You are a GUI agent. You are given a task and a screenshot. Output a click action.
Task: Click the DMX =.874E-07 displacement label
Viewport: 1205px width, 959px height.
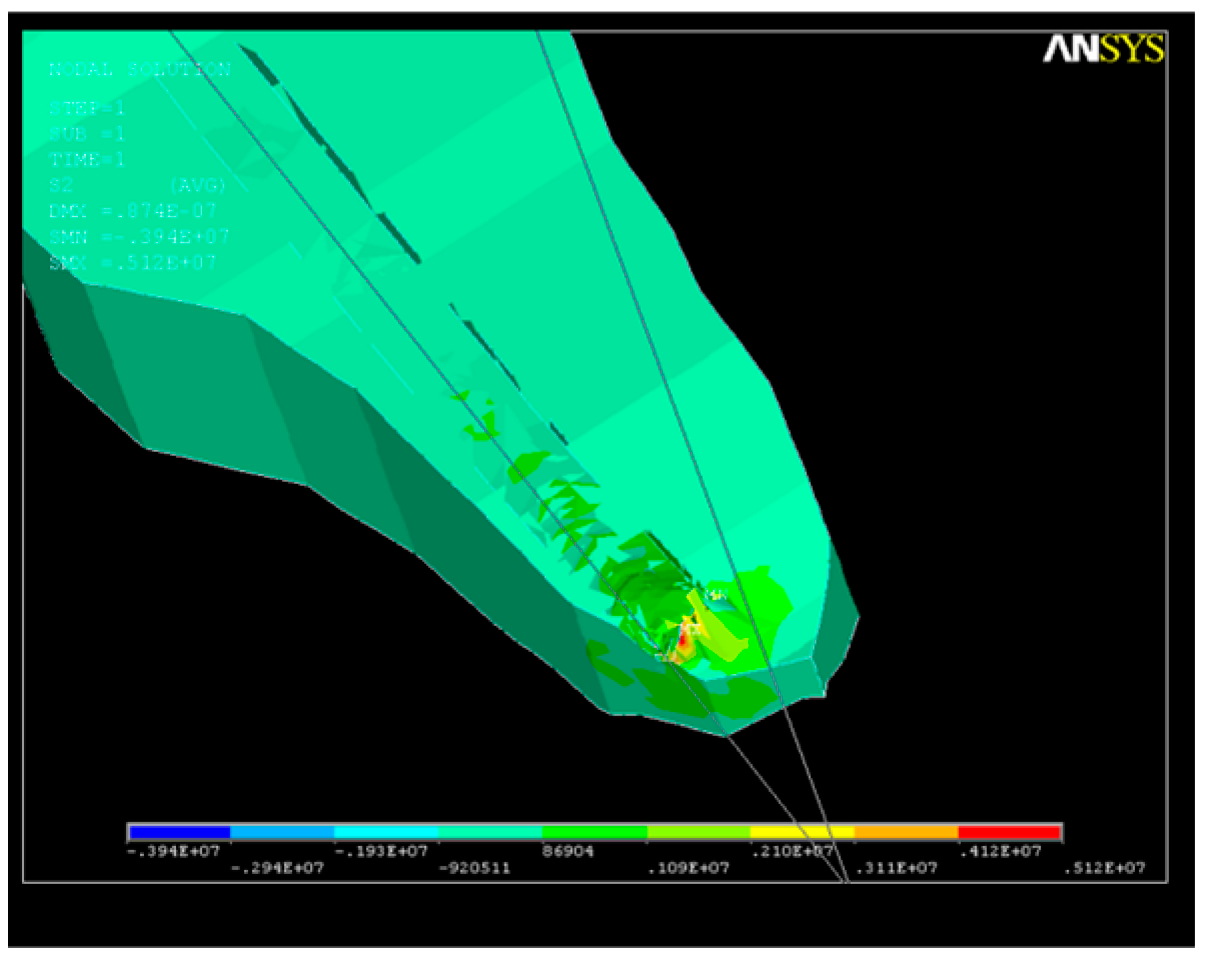[132, 211]
